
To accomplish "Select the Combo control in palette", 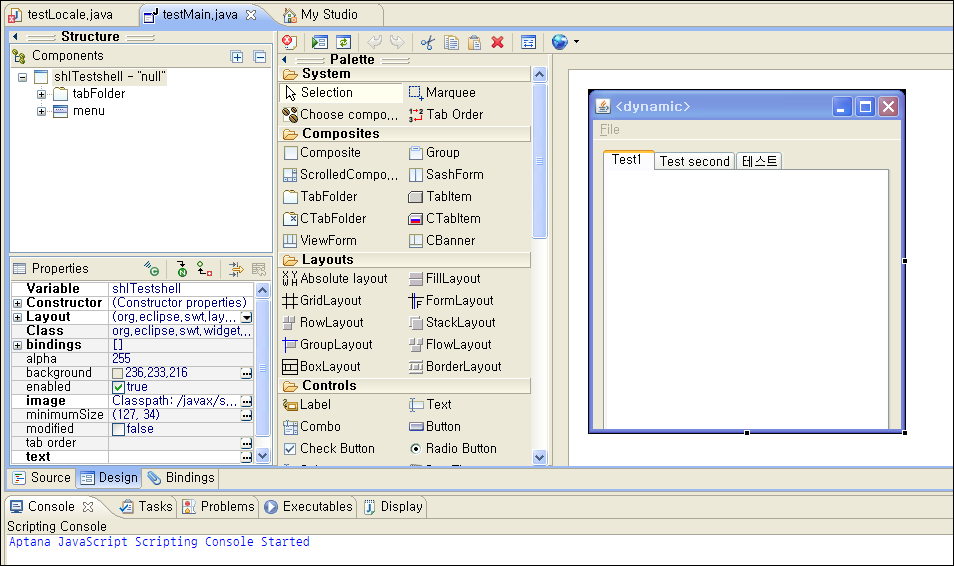I will tap(312, 427).
